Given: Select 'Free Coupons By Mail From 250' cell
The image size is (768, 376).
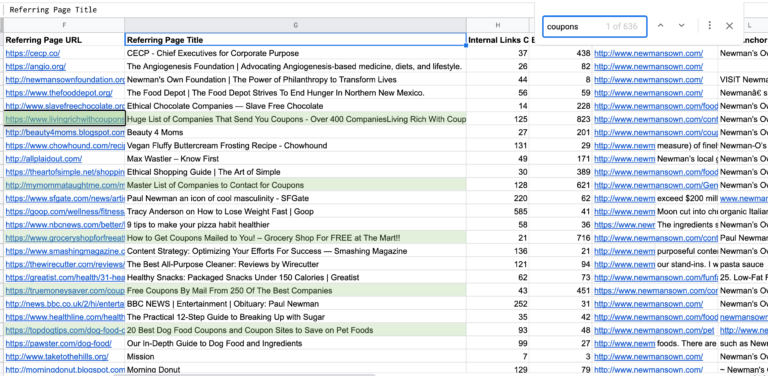Looking at the screenshot, I should coord(295,291).
